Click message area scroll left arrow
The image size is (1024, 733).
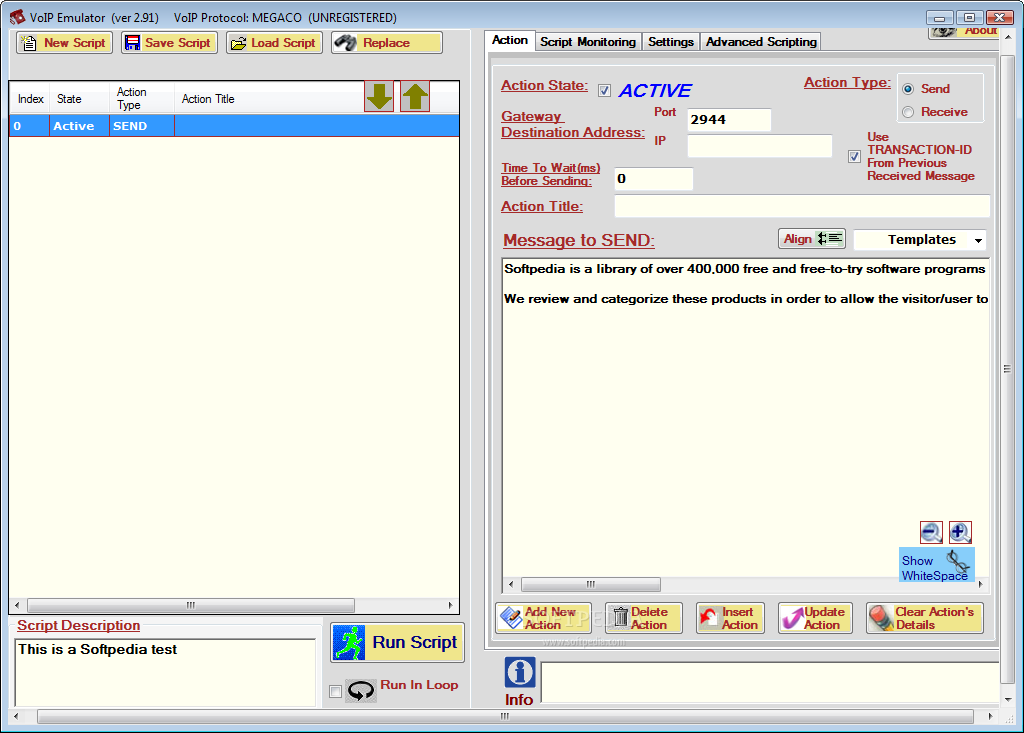point(511,584)
